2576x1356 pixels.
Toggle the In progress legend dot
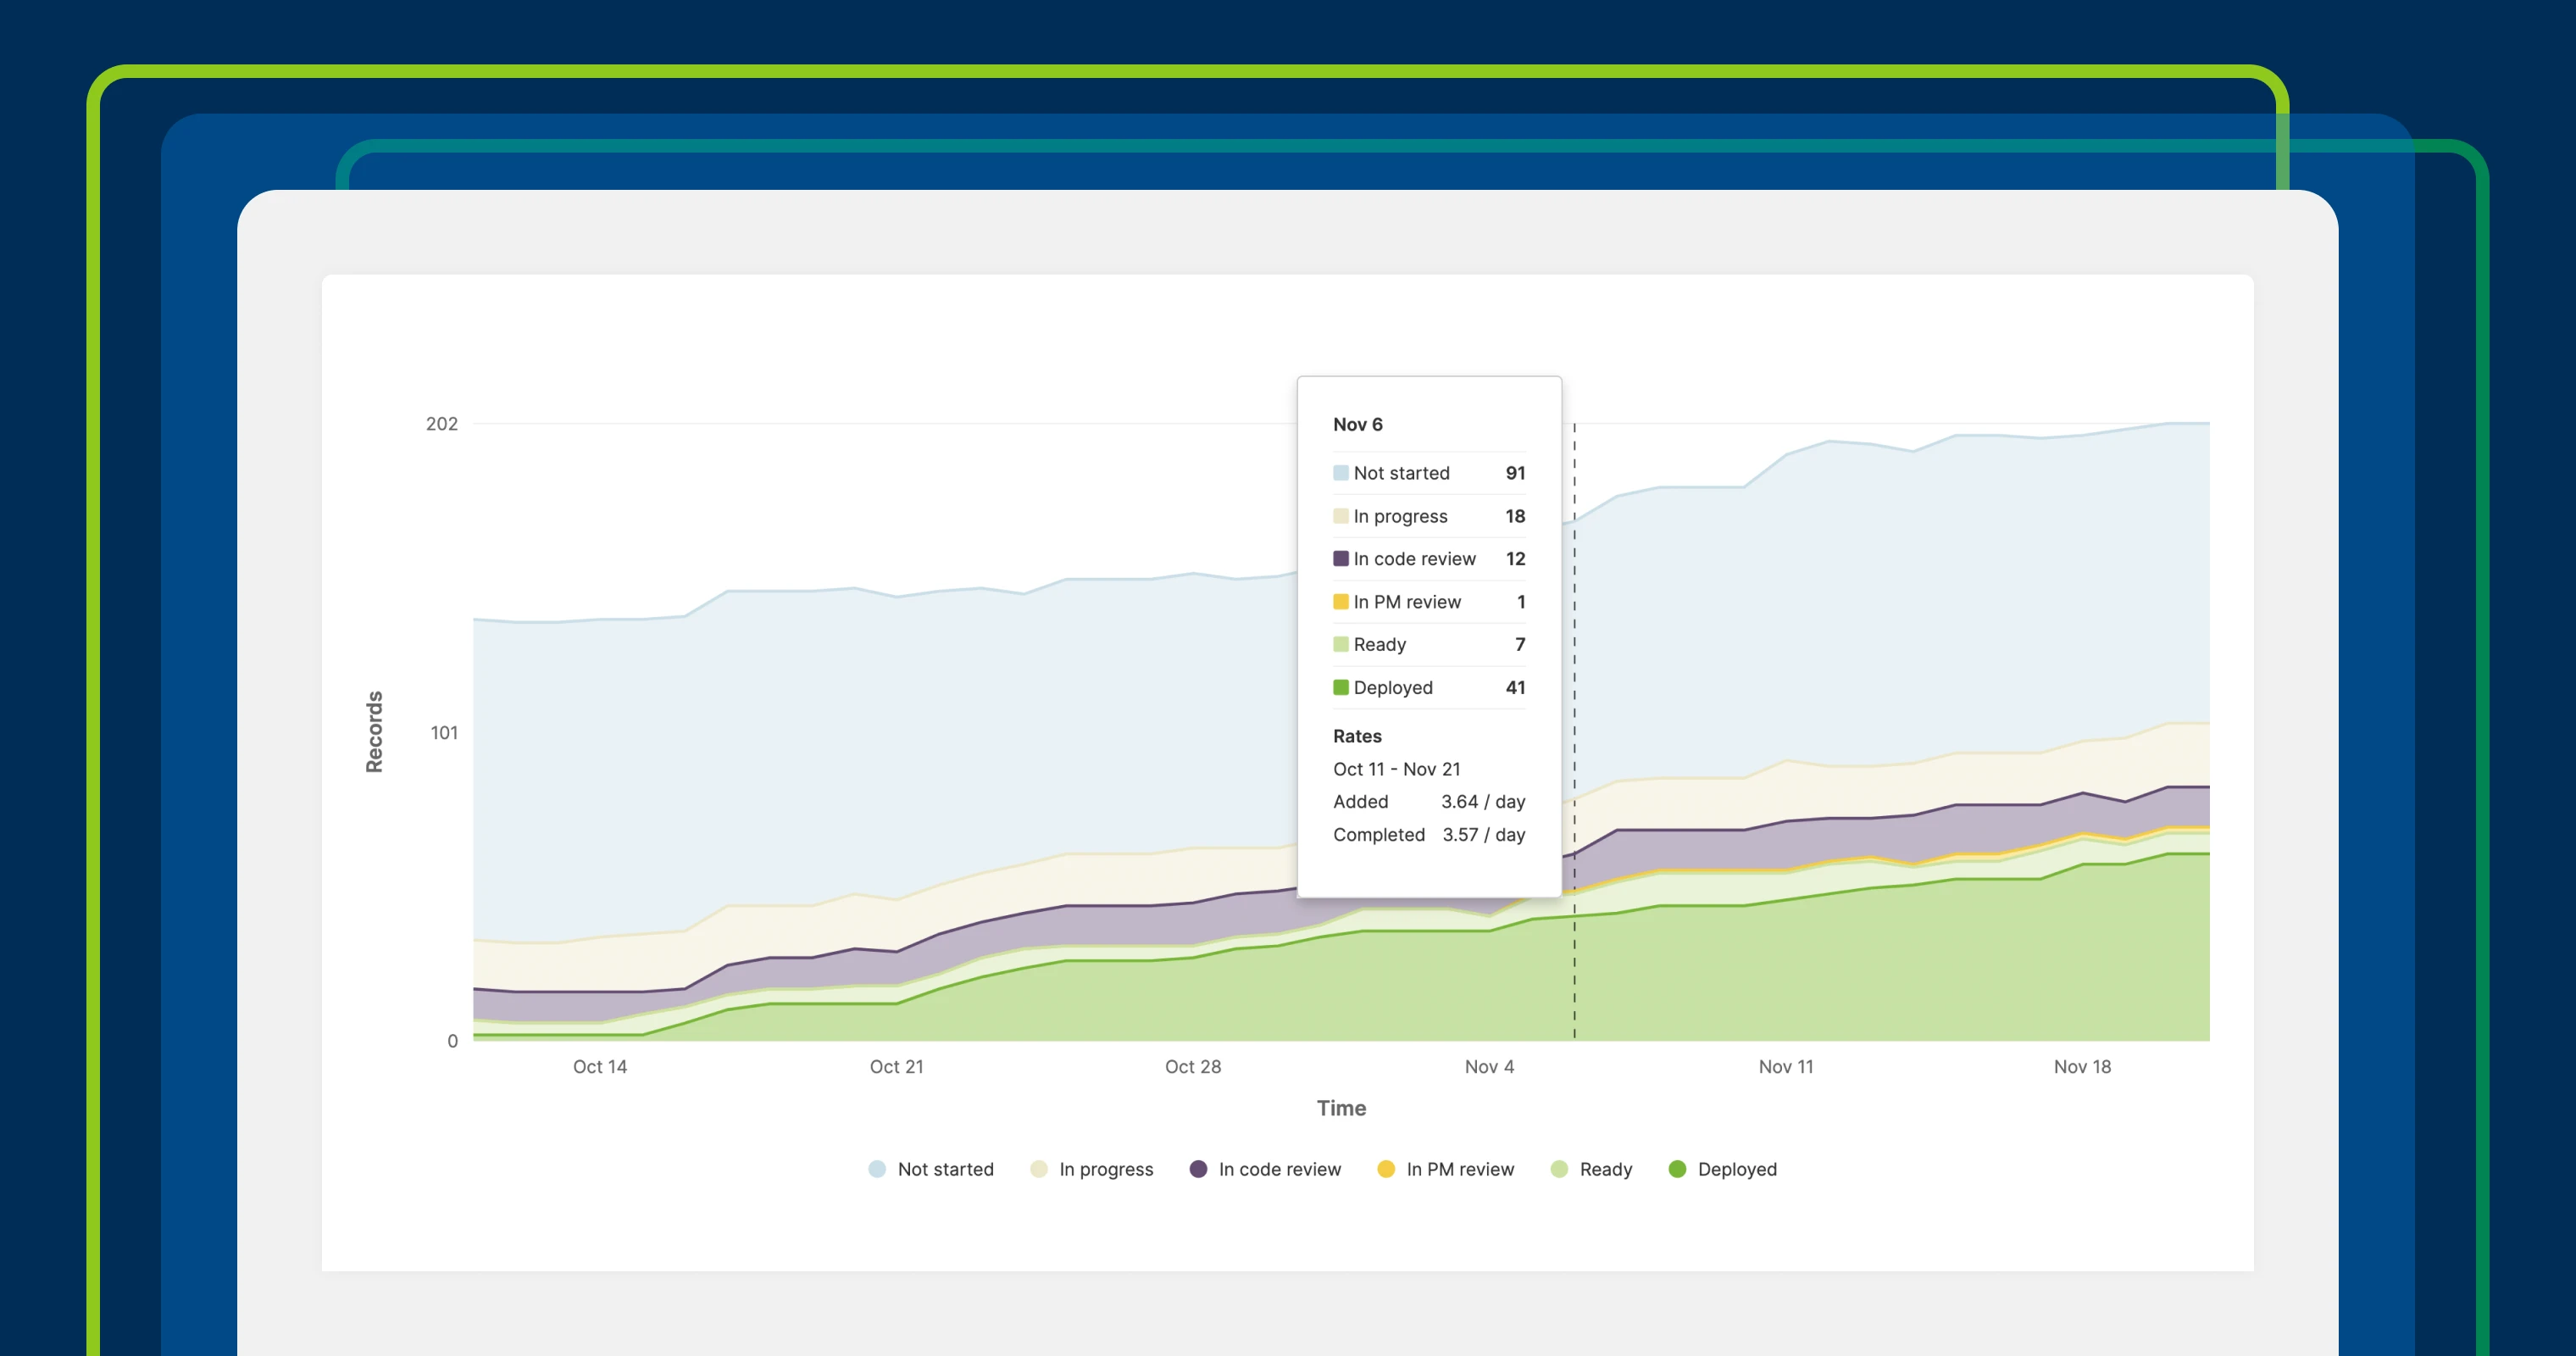coord(1039,1169)
